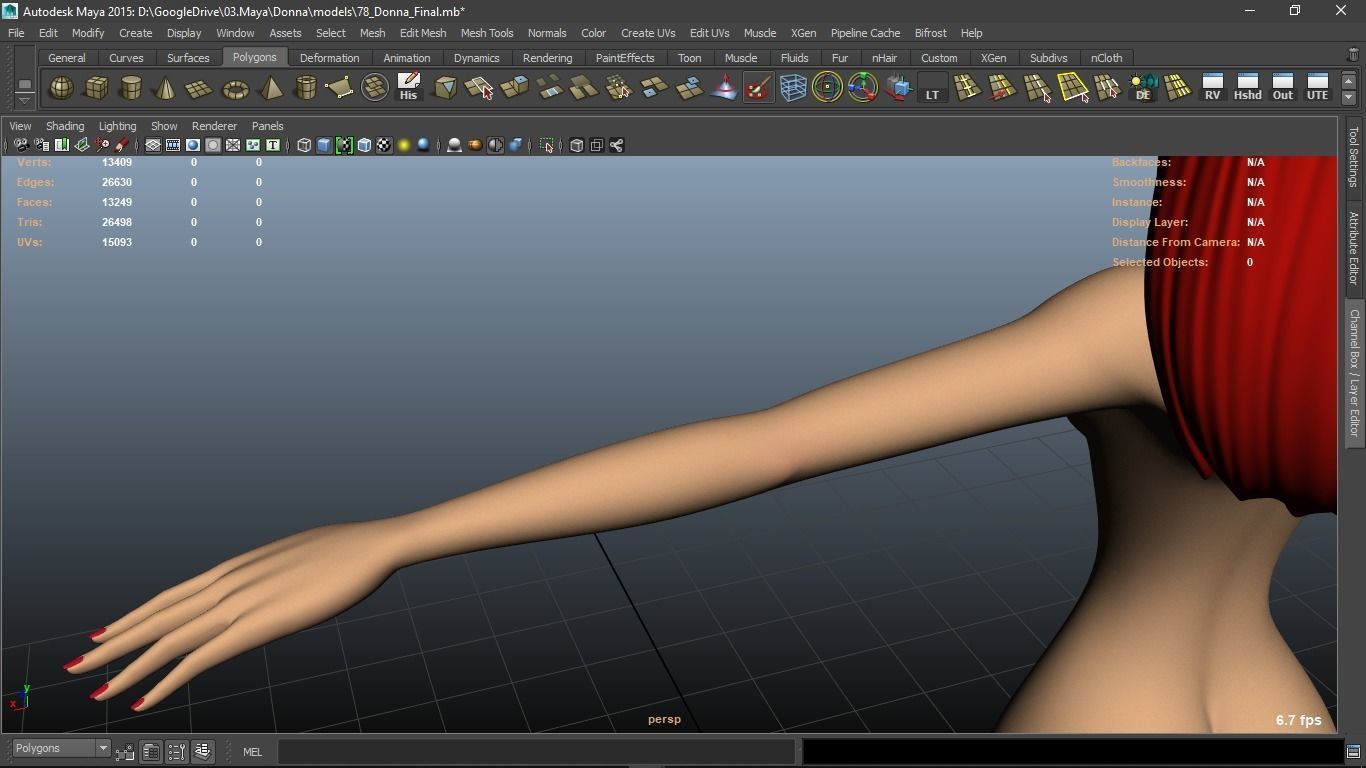Open the Out outliner shelf icon
This screenshot has width=1366, height=768.
(1282, 88)
